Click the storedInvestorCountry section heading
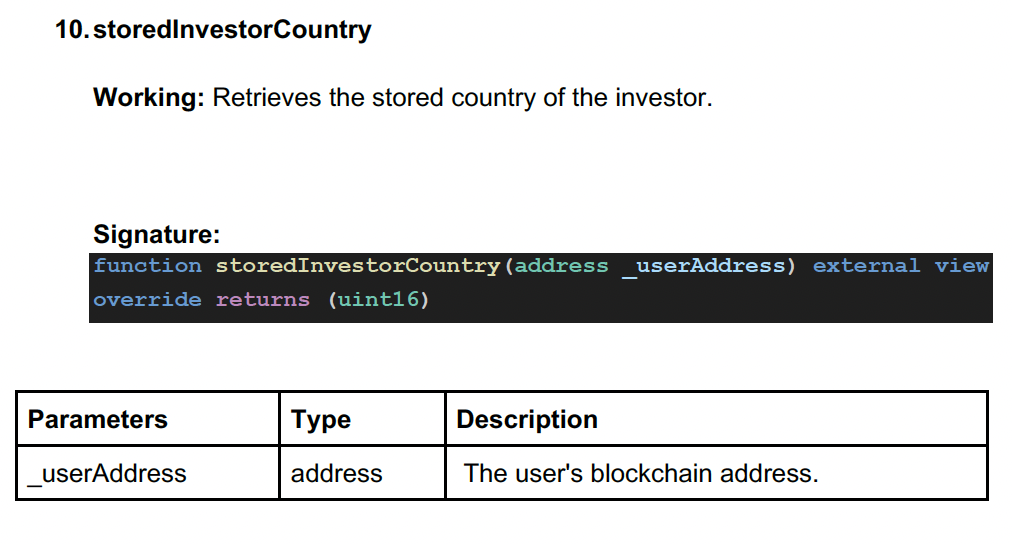The width and height of the screenshot is (1012, 544). pos(231,30)
